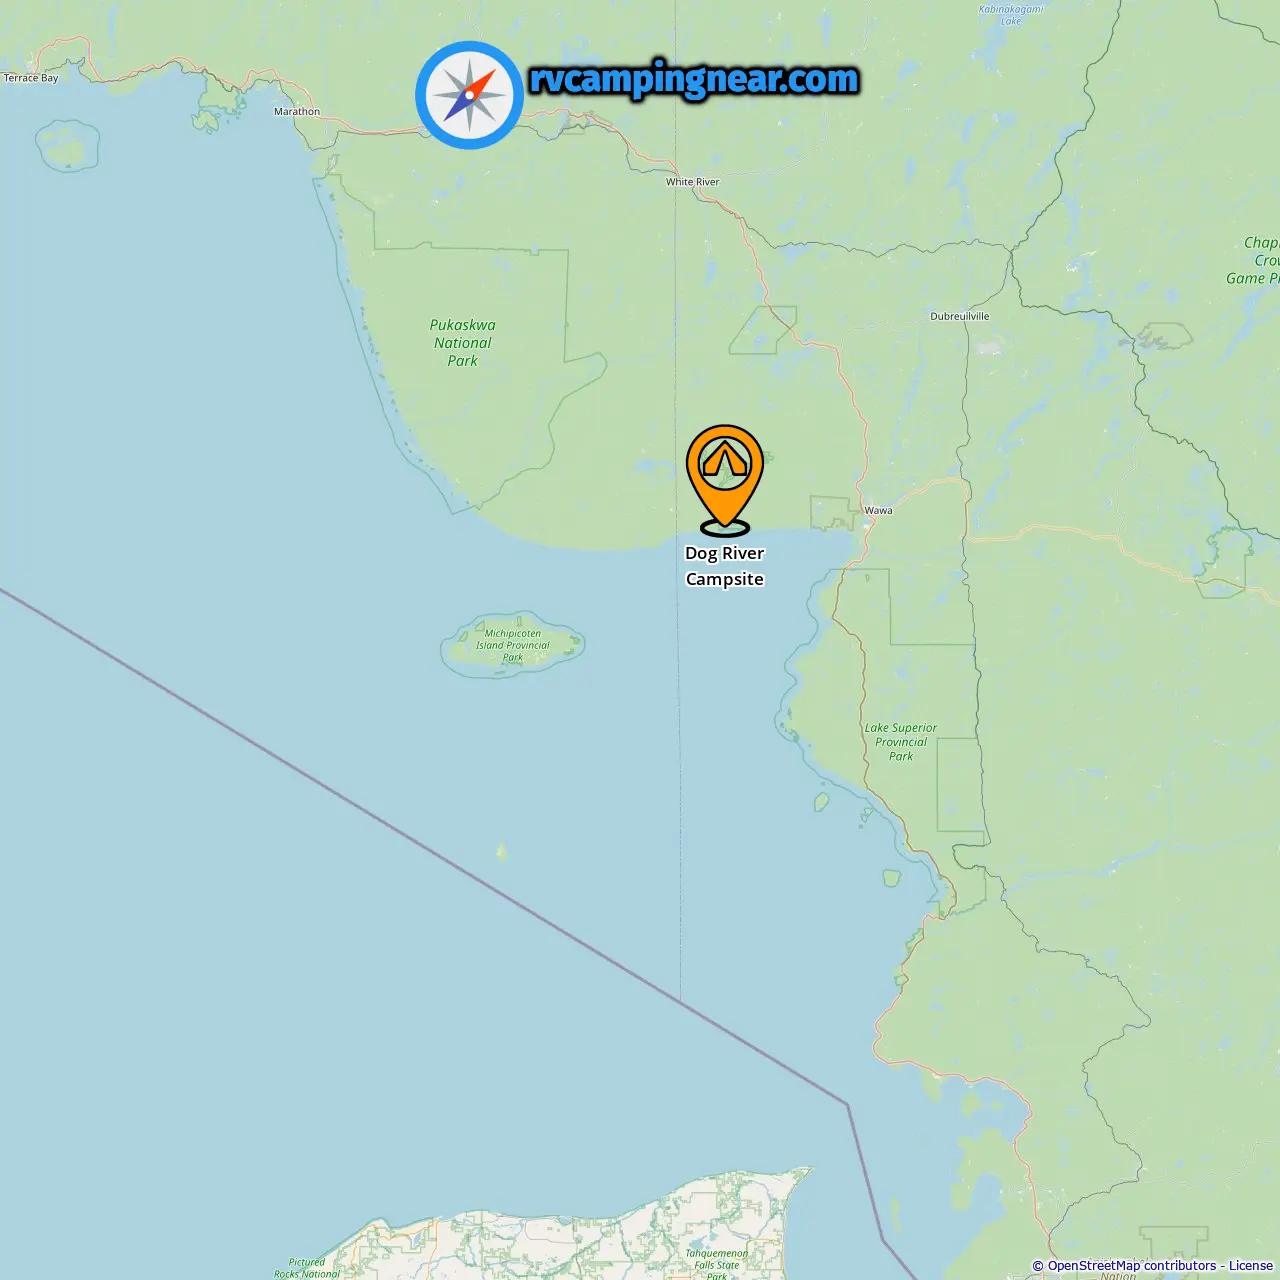
Task: Select the Kabinakagami Lake label
Action: pos(1011,15)
